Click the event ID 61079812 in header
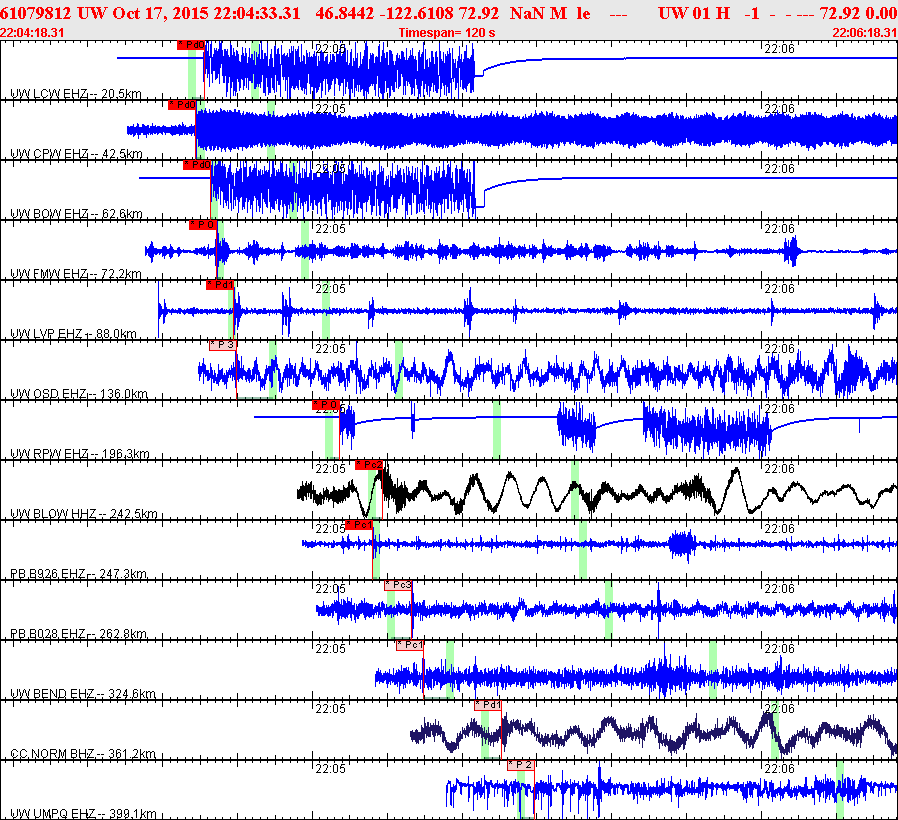Image resolution: width=898 pixels, height=820 pixels. 36,13
